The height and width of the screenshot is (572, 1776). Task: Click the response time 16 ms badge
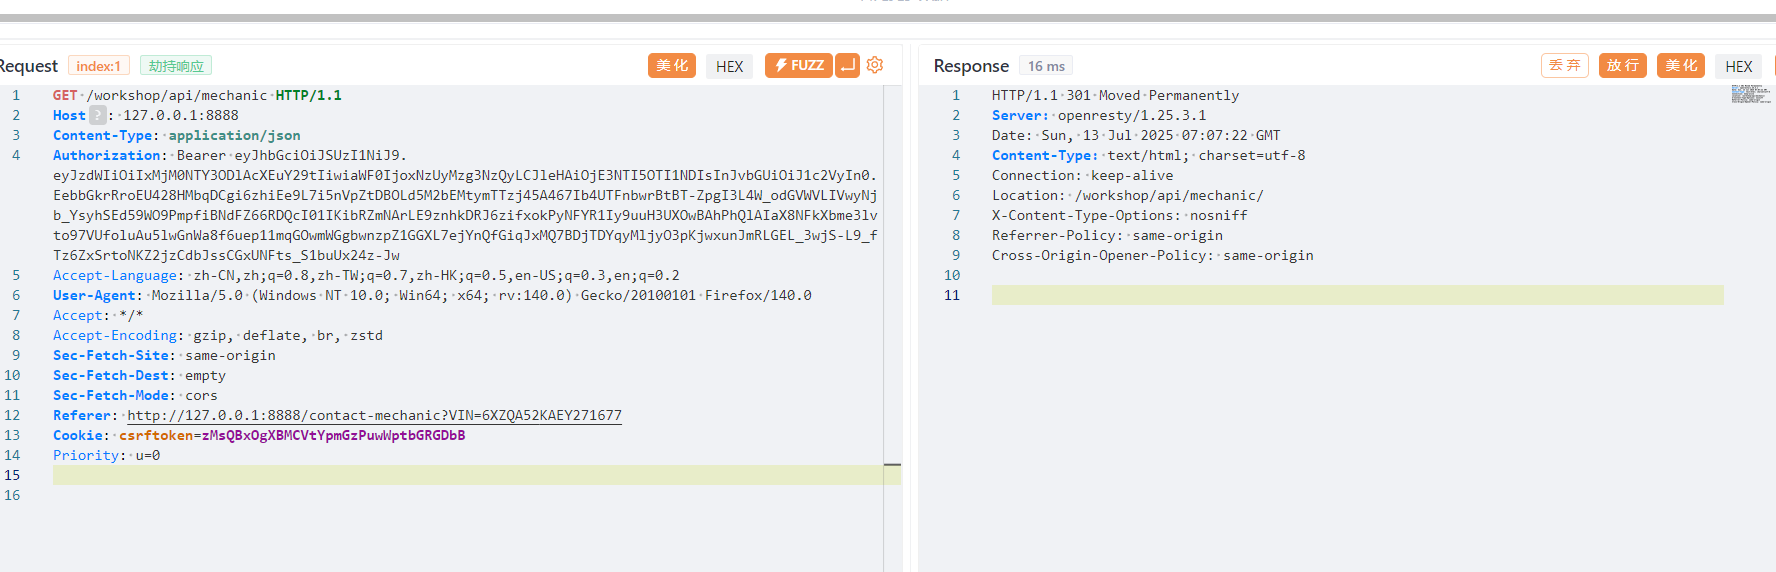1046,66
